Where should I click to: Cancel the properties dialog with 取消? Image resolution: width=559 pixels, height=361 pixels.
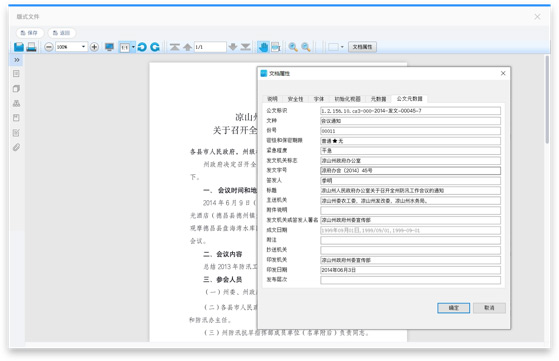(x=489, y=308)
